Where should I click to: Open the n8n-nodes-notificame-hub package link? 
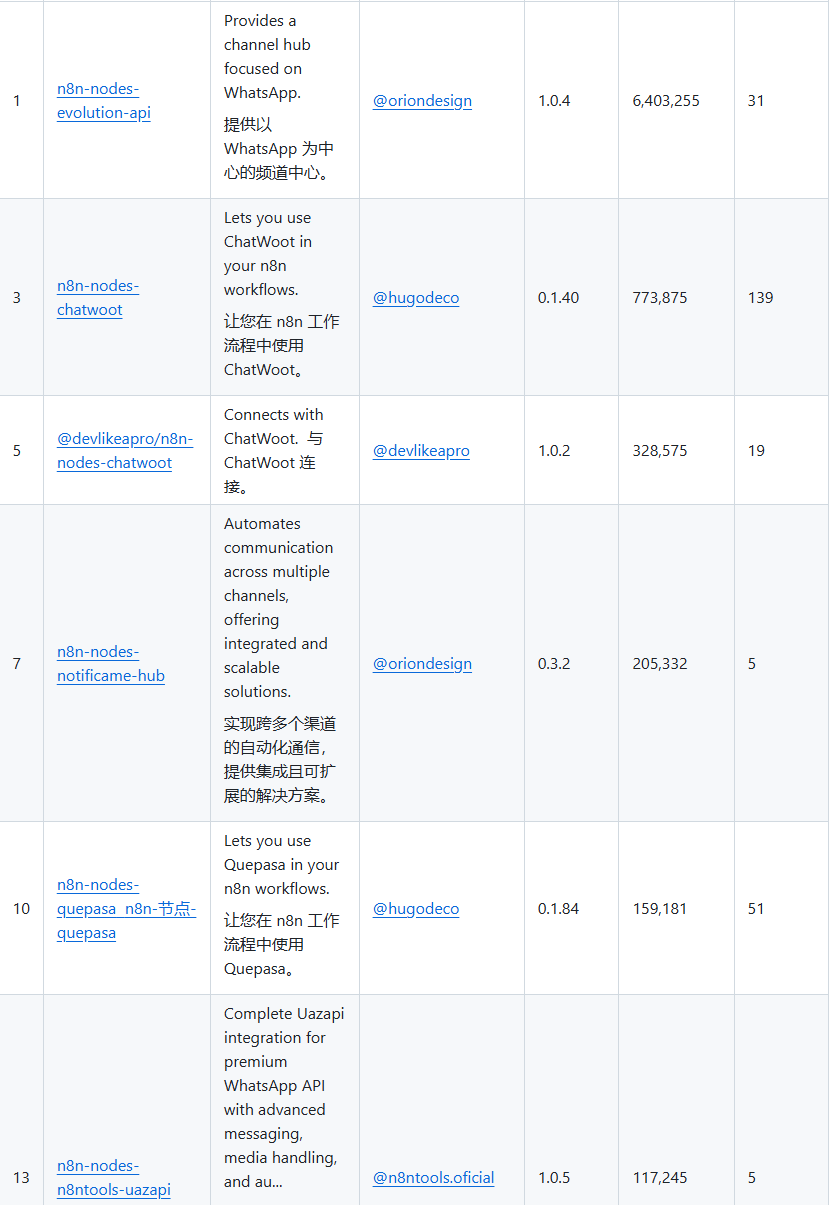(x=110, y=664)
